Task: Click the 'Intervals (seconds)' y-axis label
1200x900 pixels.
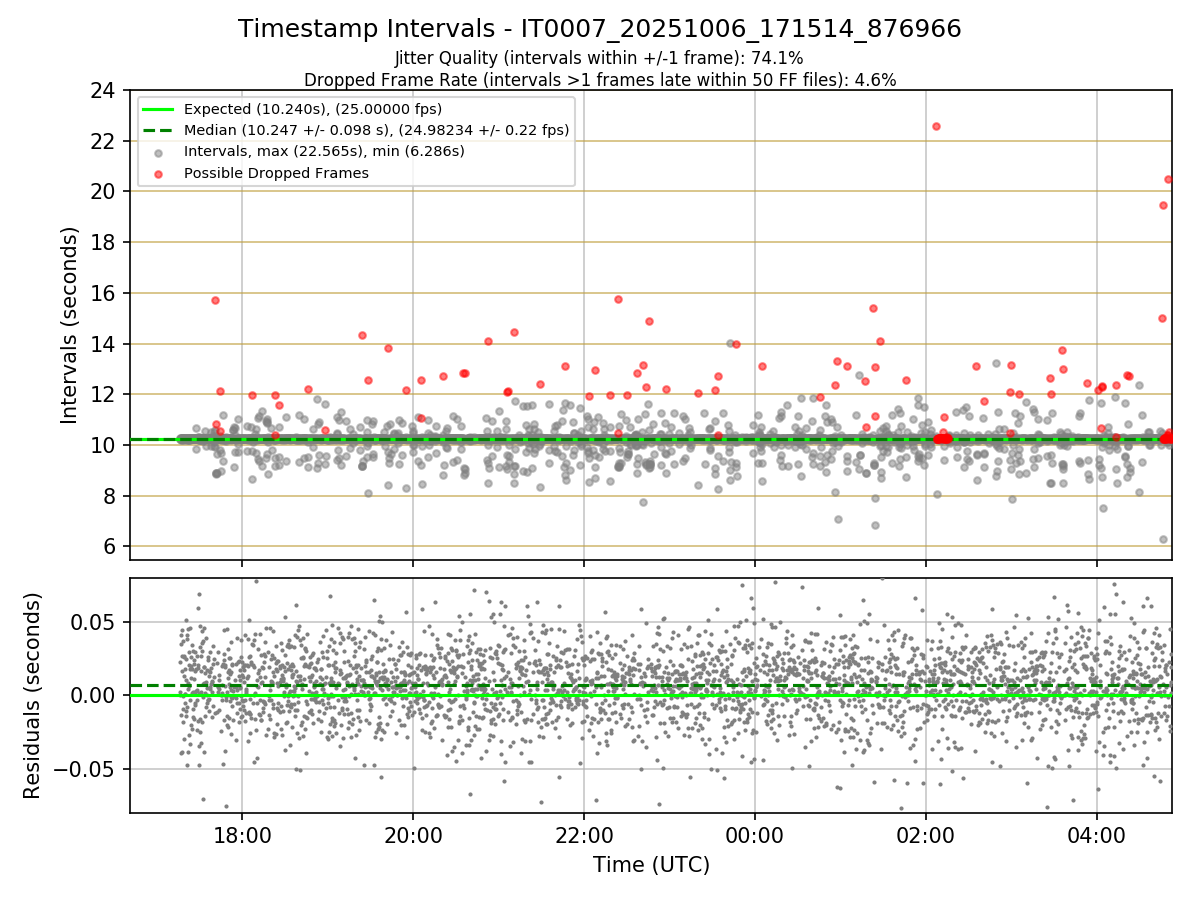Action: click(69, 324)
